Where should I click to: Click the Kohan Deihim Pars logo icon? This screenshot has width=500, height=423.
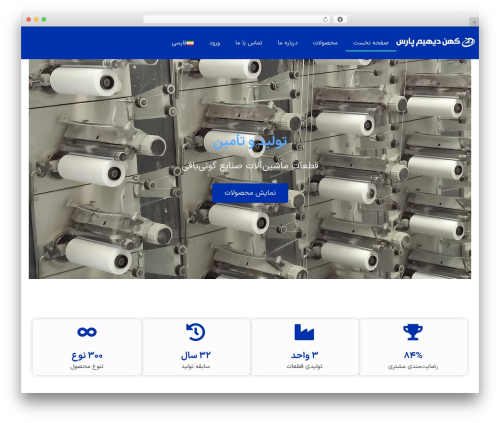(x=468, y=42)
